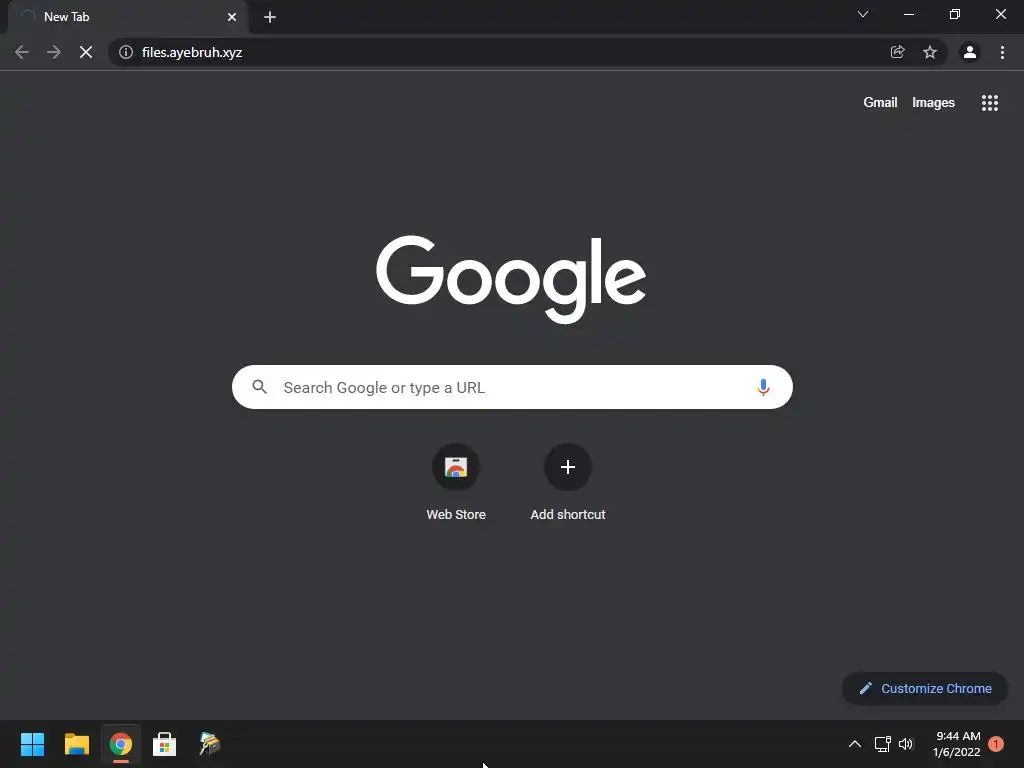
Task: Open File Explorer from taskbar
Action: click(x=76, y=744)
